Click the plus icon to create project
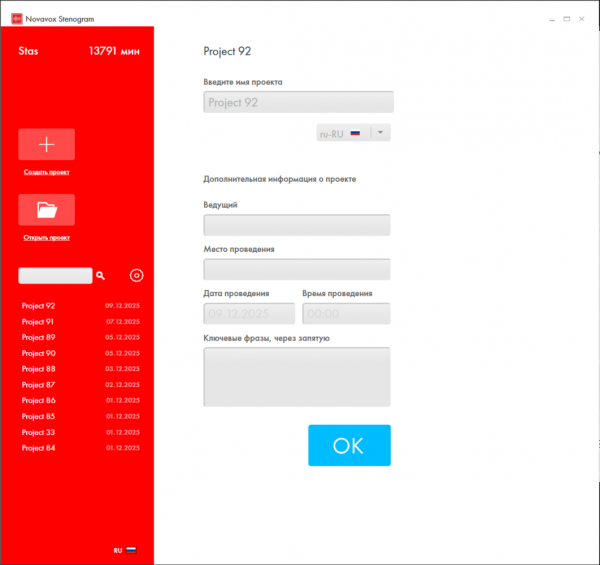 (x=46, y=145)
